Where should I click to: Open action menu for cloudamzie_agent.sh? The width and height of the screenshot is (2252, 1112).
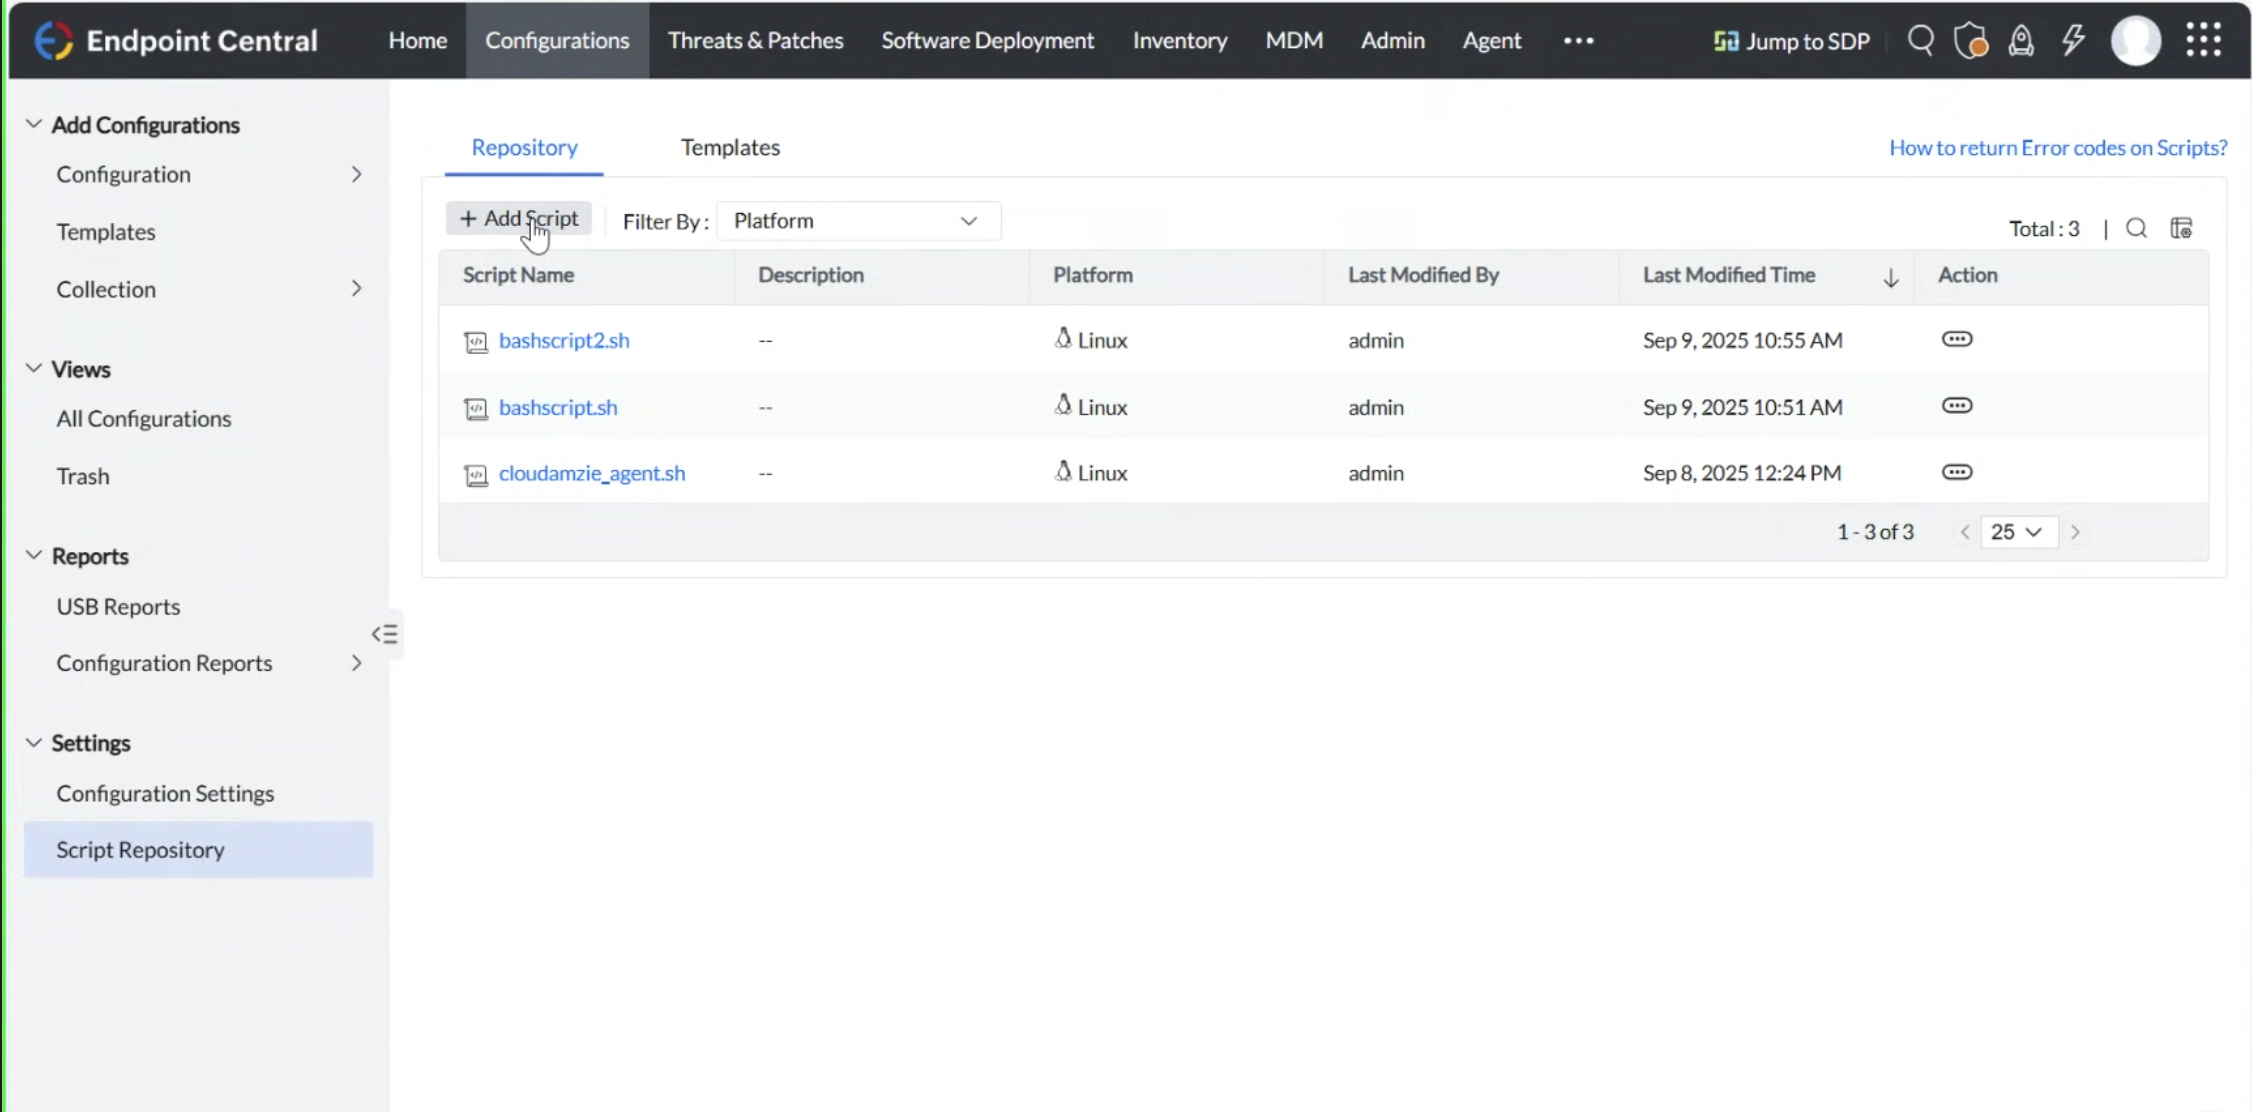[x=1956, y=472]
